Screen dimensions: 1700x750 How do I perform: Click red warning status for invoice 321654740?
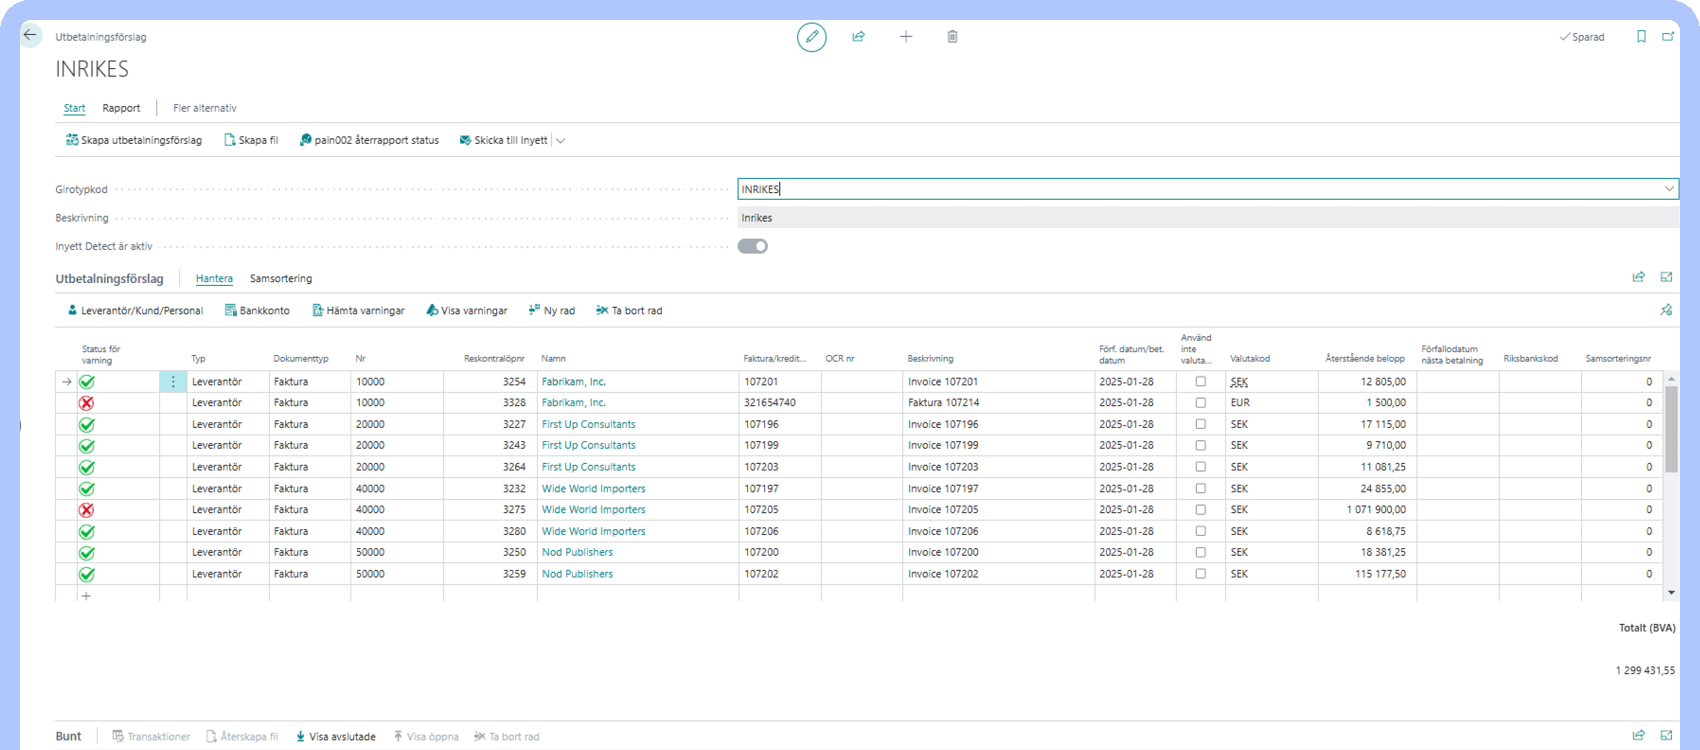point(87,403)
